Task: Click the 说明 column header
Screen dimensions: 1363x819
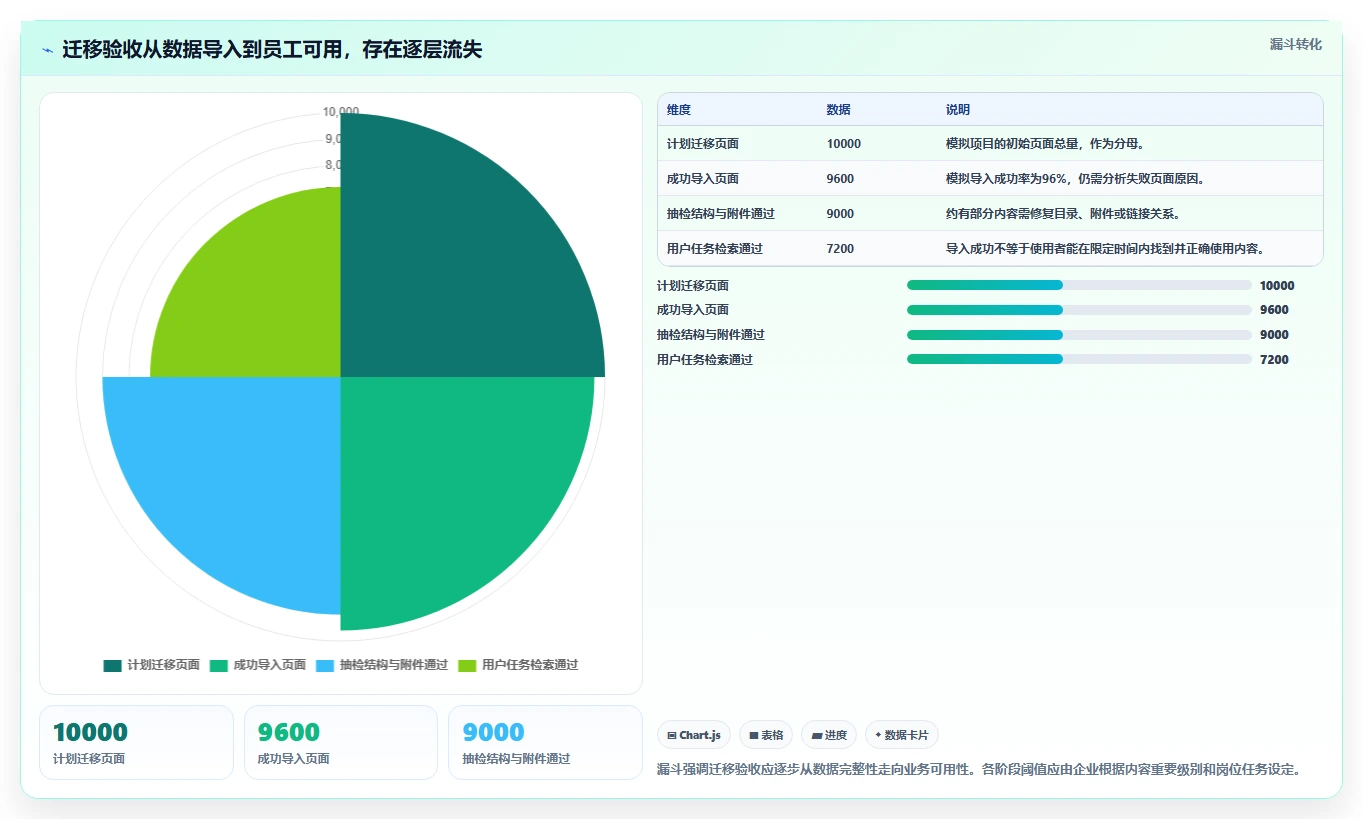Action: point(958,110)
